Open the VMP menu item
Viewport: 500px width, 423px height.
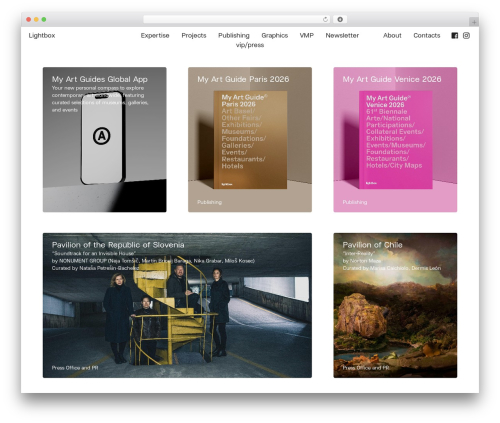pyautogui.click(x=306, y=35)
